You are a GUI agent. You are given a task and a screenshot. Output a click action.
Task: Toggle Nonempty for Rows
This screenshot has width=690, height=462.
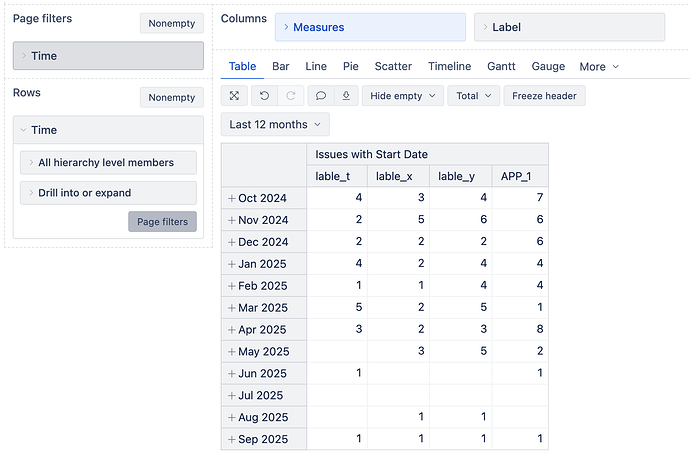(x=172, y=97)
